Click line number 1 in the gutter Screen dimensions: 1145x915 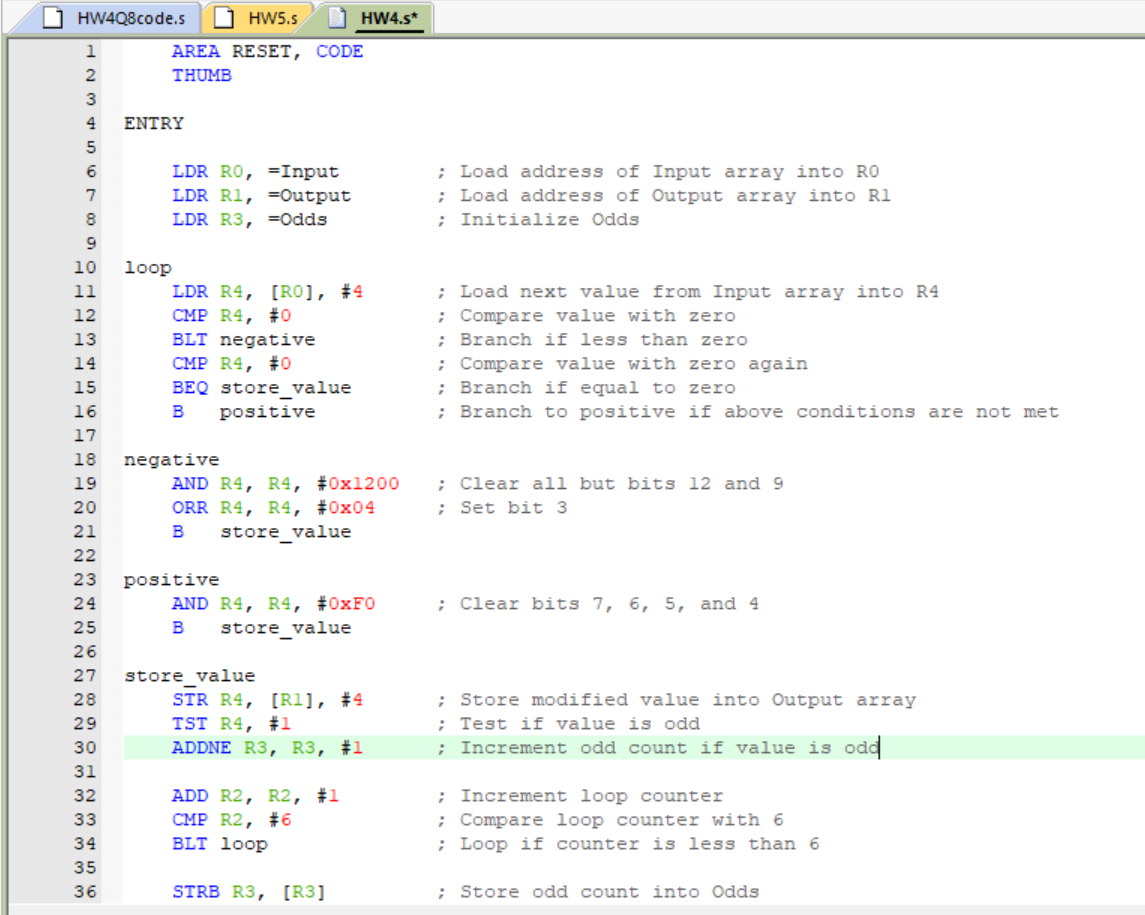pos(89,51)
